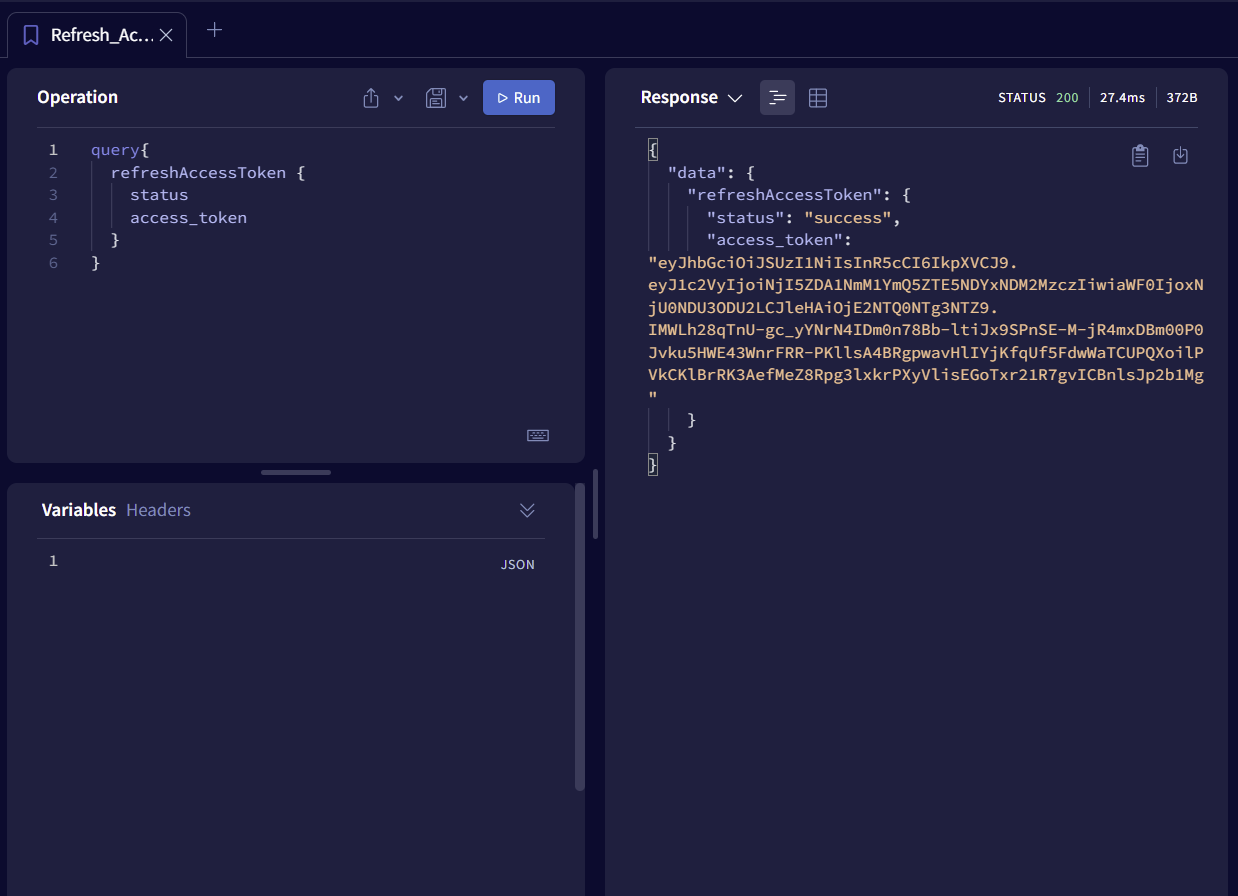Open the save options dropdown arrow
The image size is (1238, 896).
pyautogui.click(x=463, y=98)
